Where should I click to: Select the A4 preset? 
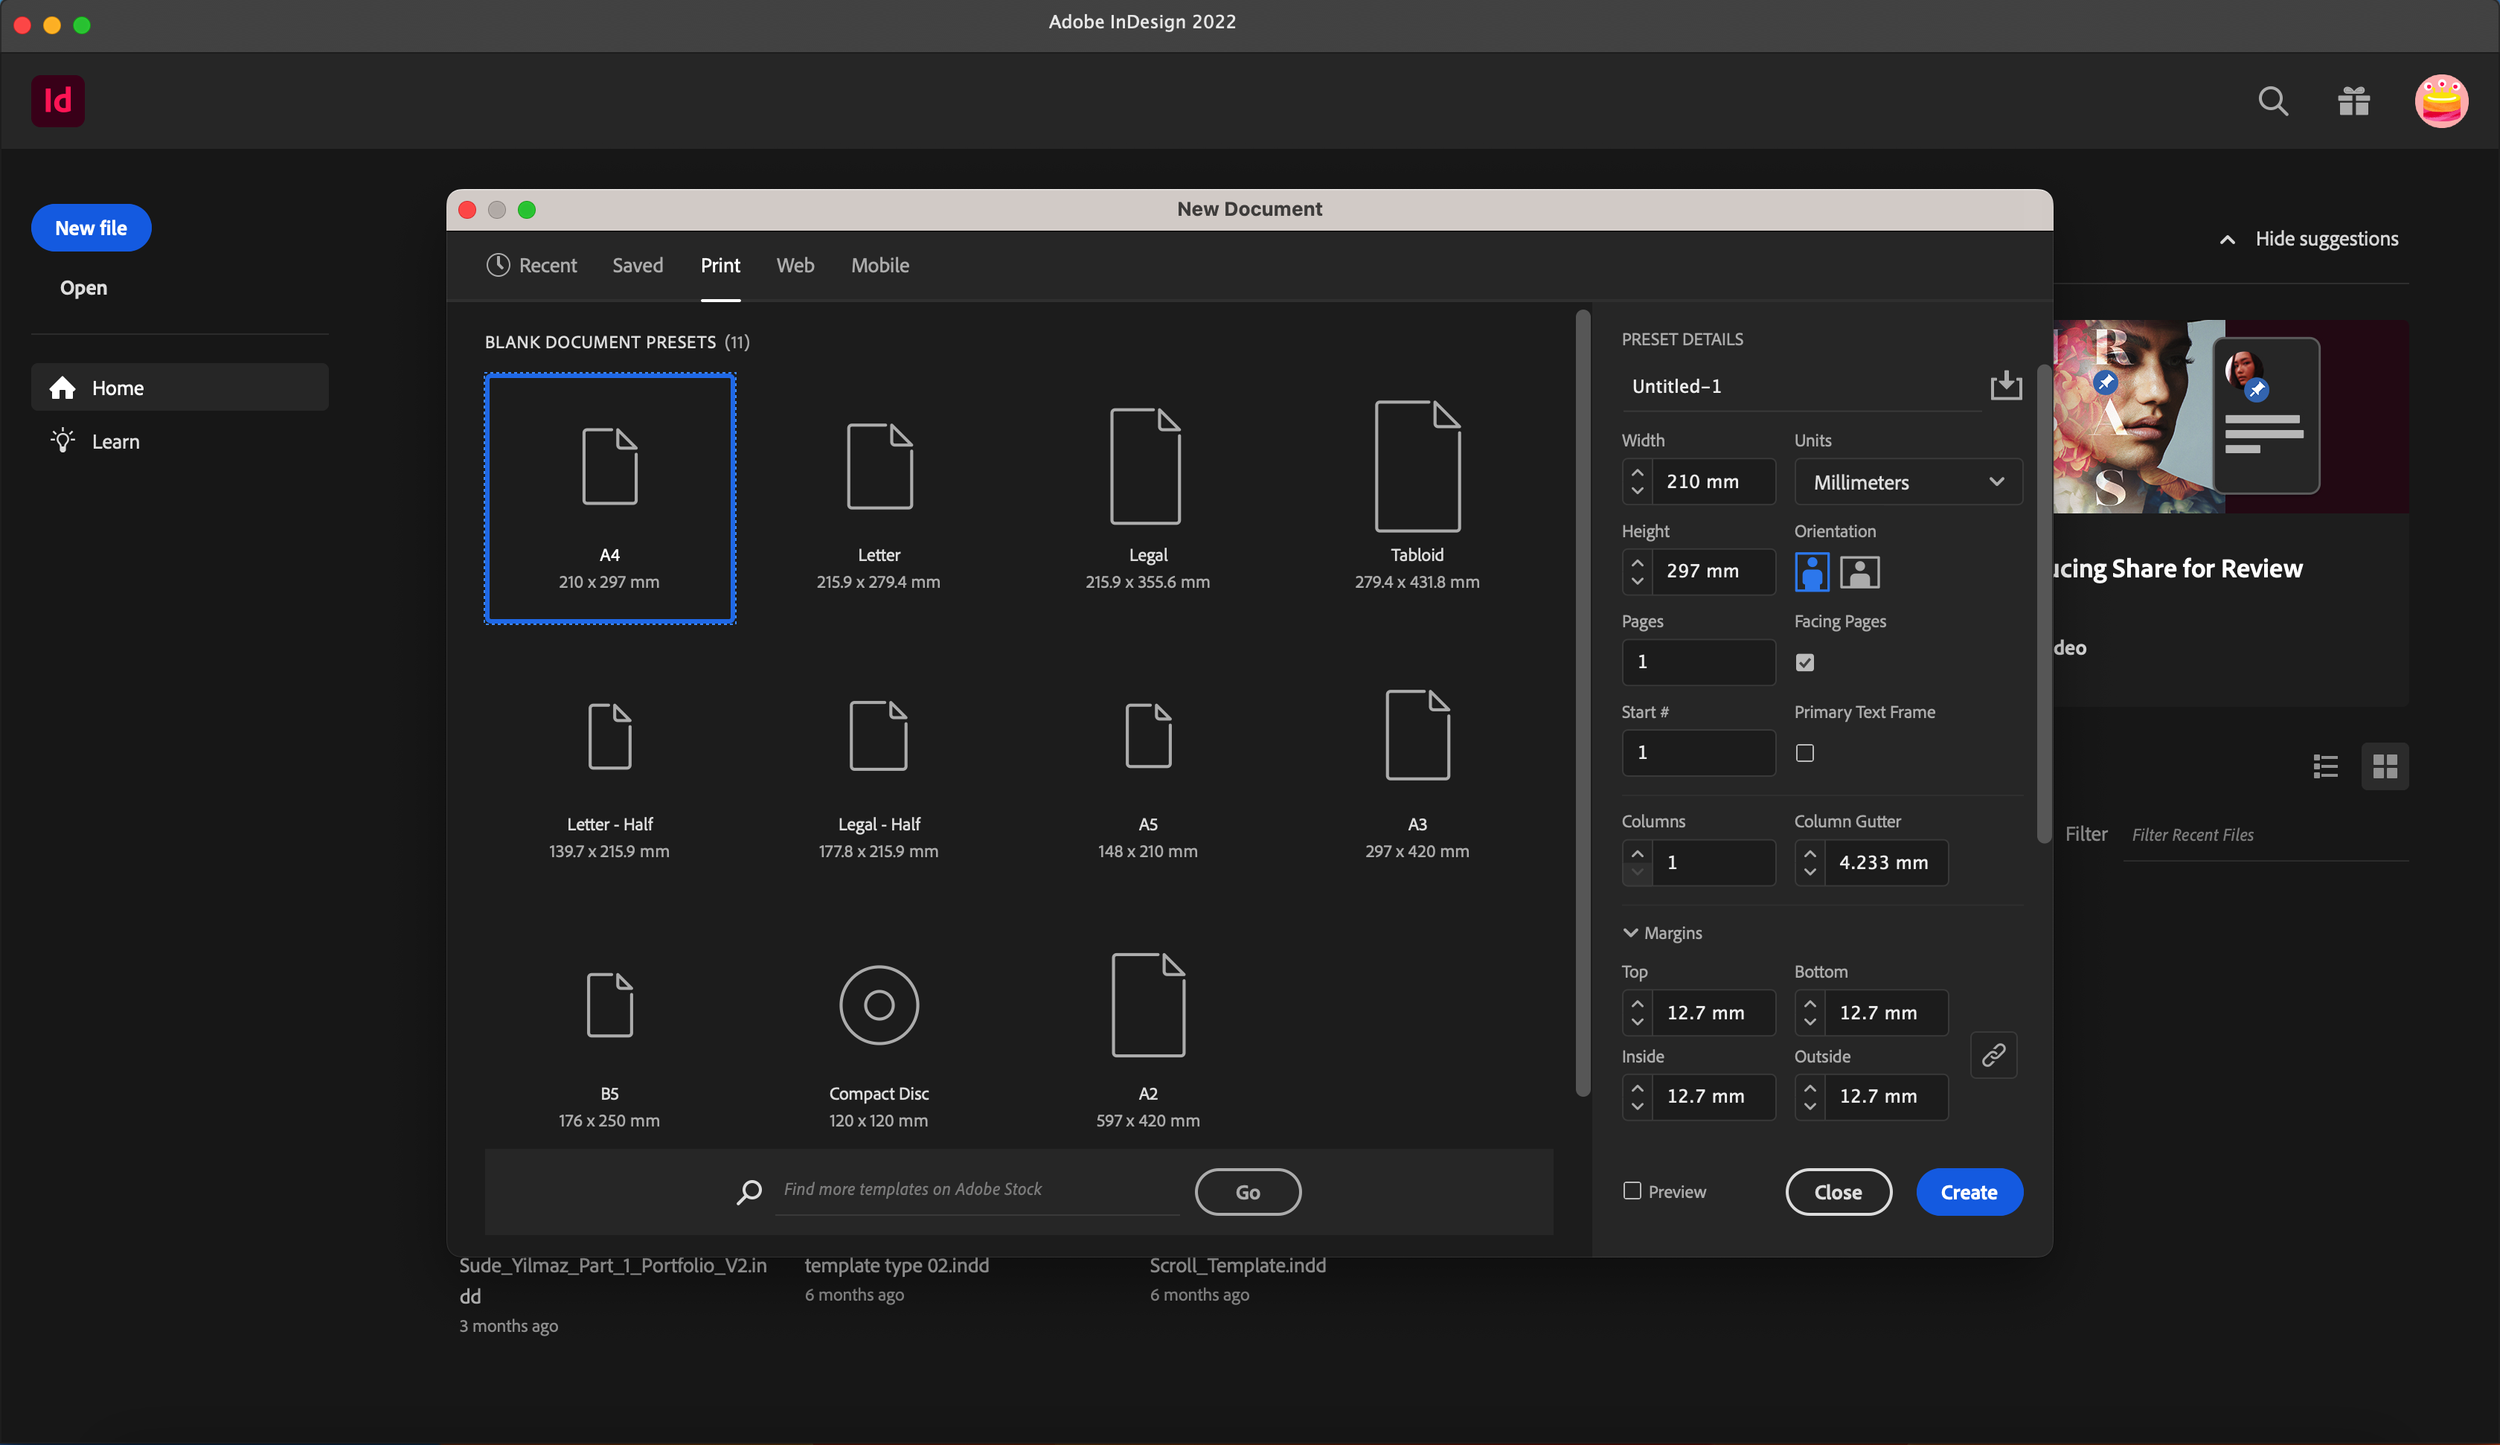pos(610,498)
